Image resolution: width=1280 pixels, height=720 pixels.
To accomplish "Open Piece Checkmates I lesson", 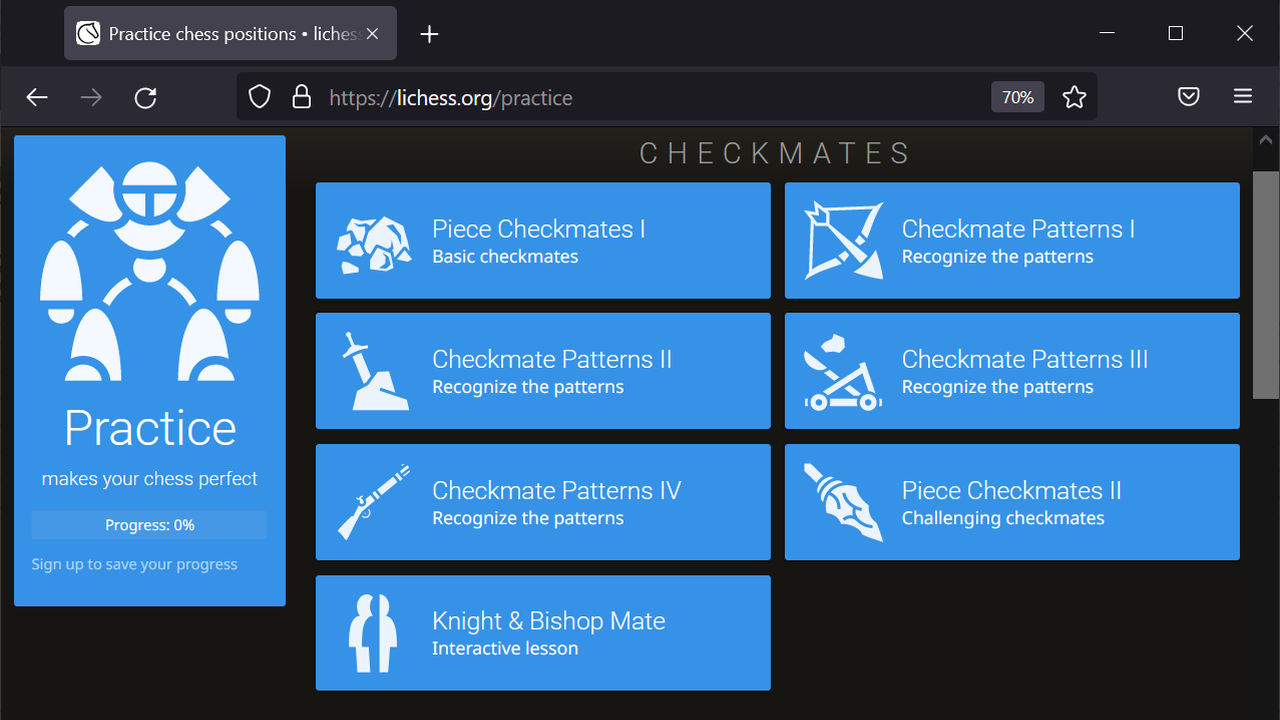I will (543, 240).
